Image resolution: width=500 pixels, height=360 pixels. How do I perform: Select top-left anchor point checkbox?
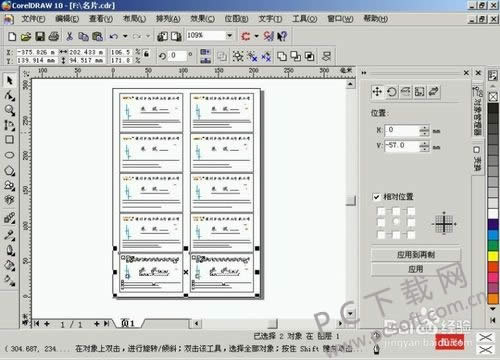pyautogui.click(x=381, y=211)
